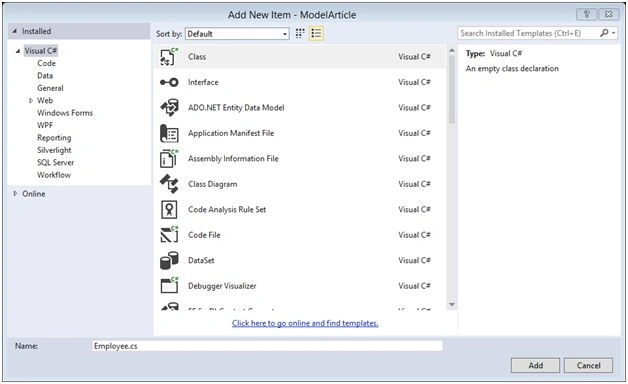Image resolution: width=628 pixels, height=384 pixels.
Task: Click the template list scroll up arrow
Action: coord(452,50)
